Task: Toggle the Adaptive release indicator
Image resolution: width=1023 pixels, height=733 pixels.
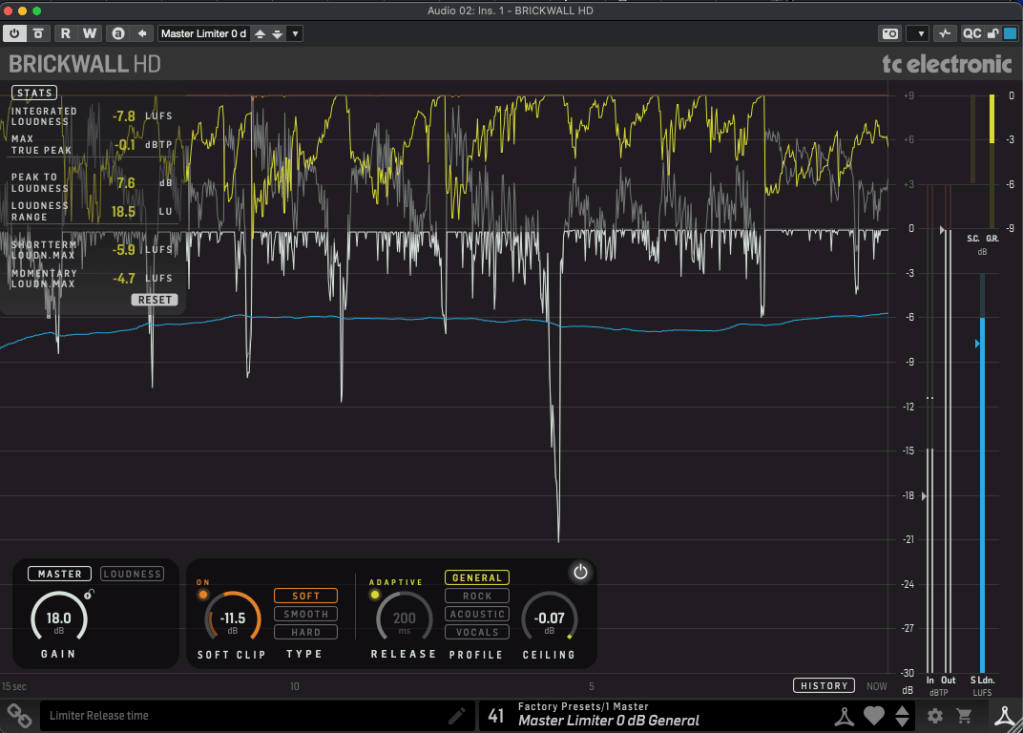Action: click(375, 595)
